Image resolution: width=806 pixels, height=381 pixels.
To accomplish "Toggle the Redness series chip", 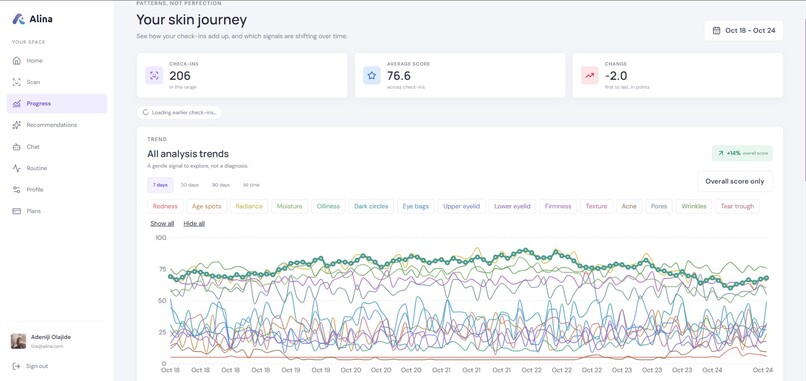I will (x=165, y=206).
